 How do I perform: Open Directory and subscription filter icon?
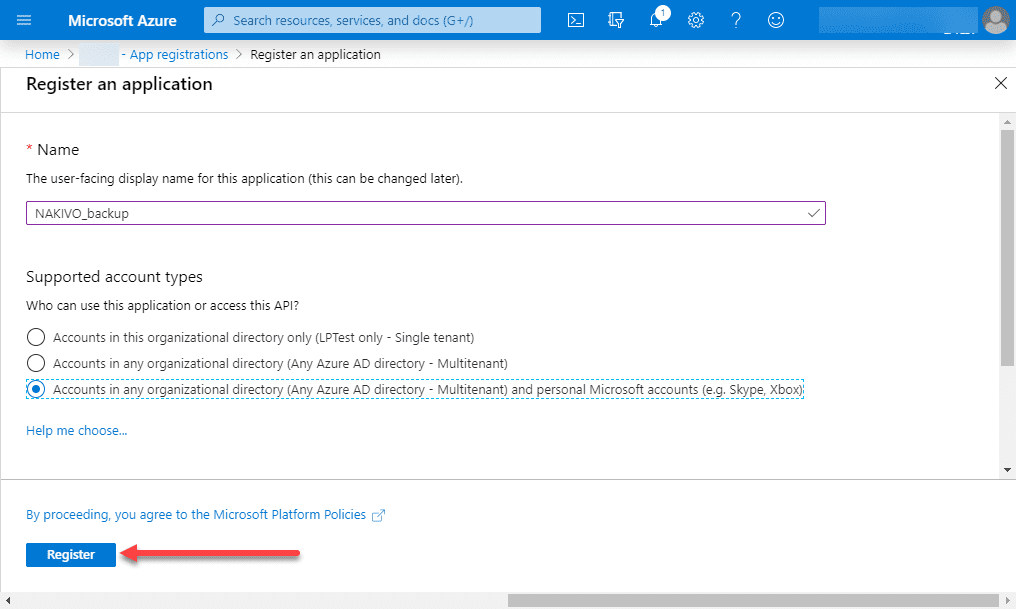(x=616, y=20)
